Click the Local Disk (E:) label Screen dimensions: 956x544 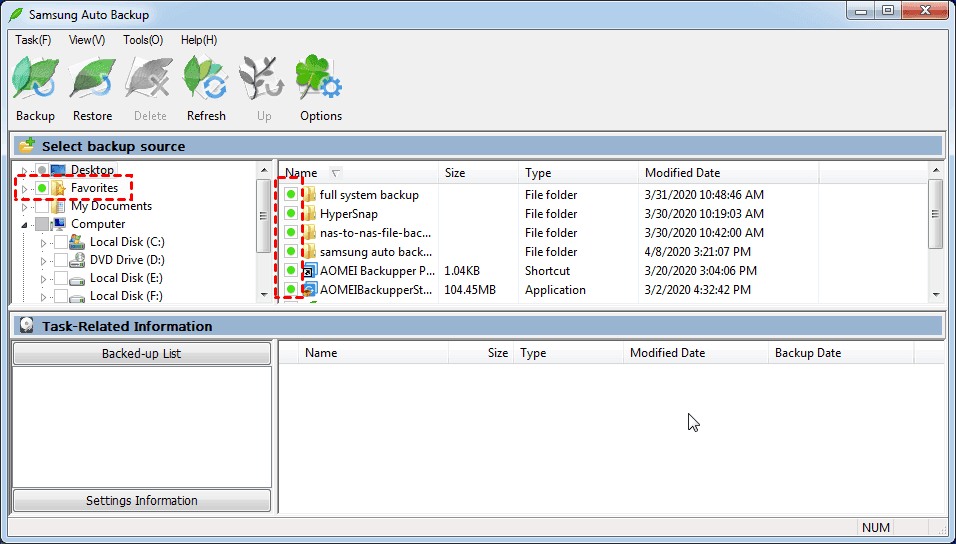coord(127,278)
